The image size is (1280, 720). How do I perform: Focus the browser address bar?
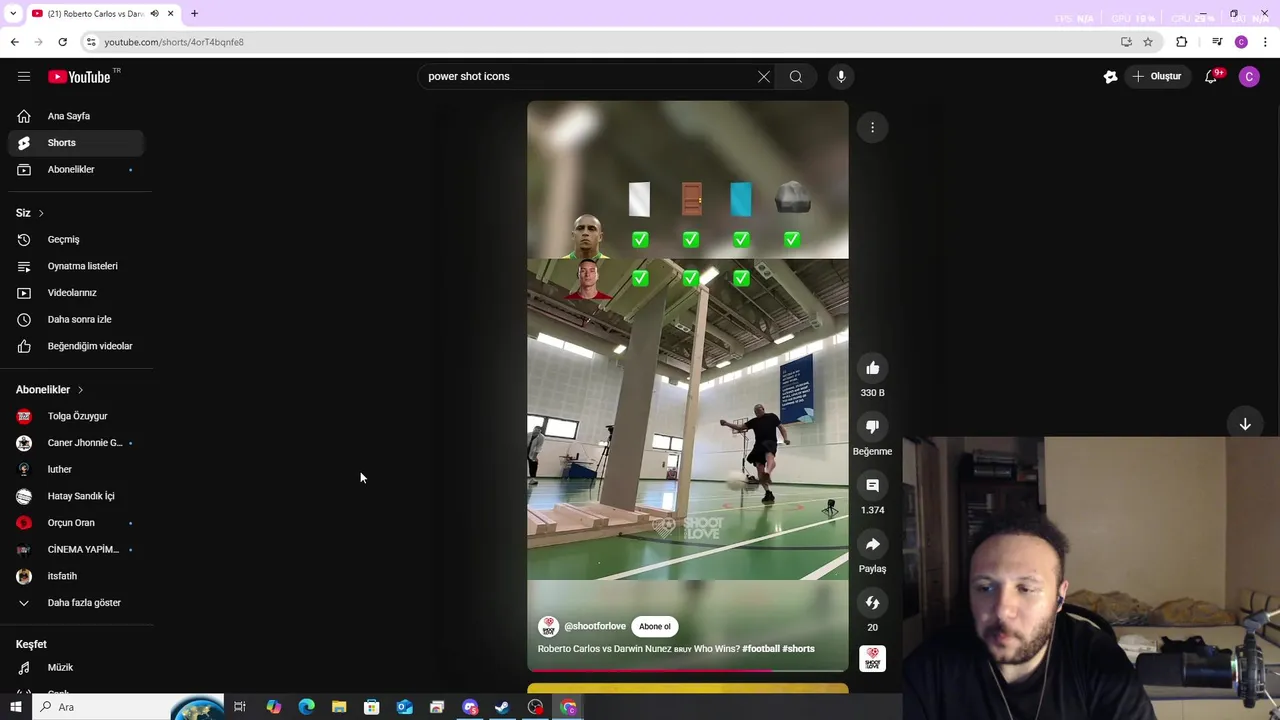[x=600, y=42]
